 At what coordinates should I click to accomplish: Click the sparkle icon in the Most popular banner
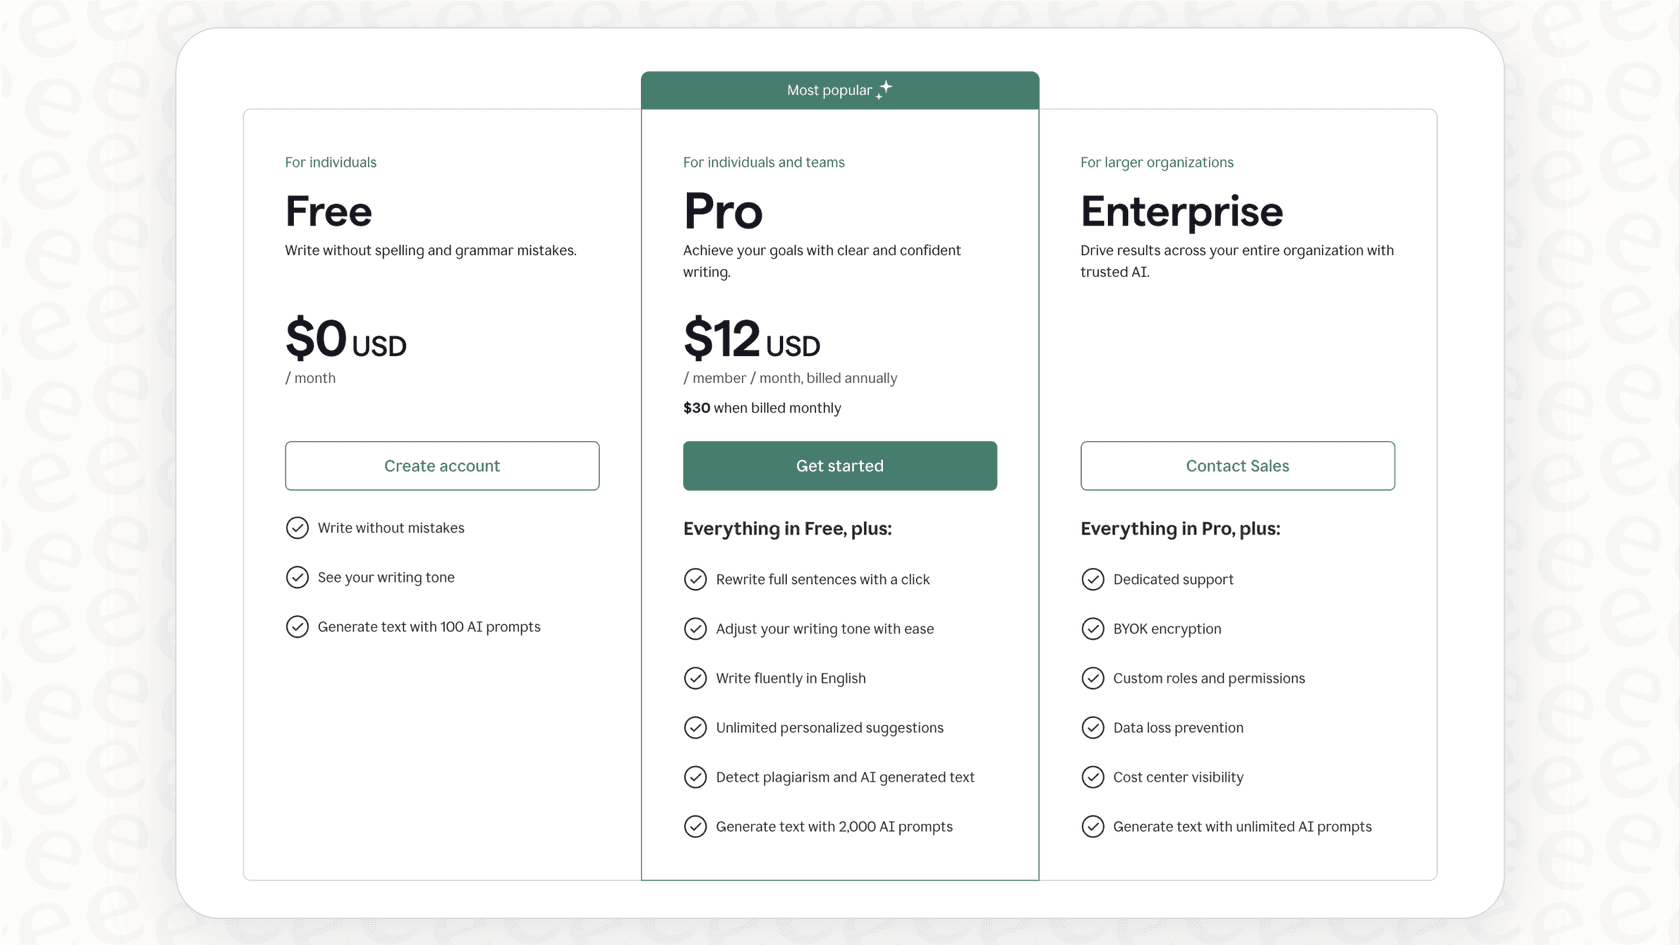click(x=883, y=89)
